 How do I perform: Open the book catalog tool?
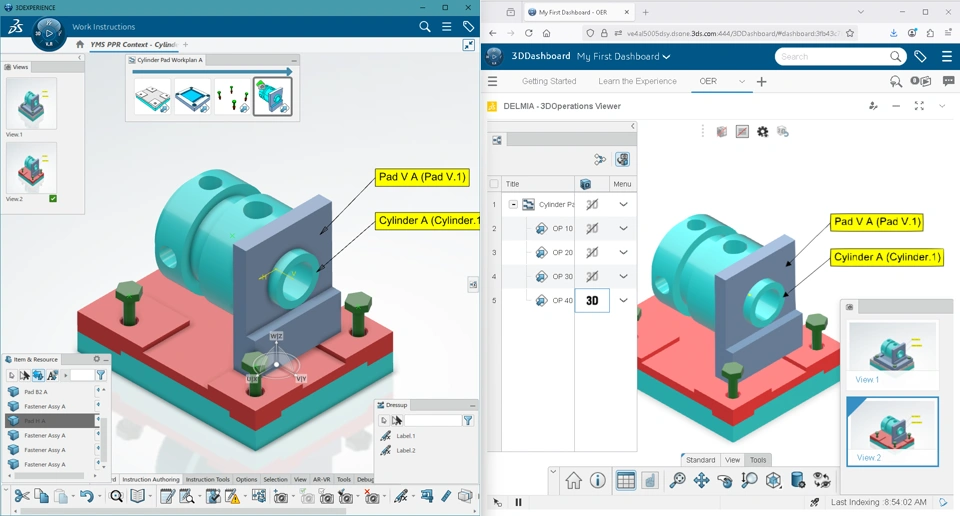point(138,496)
